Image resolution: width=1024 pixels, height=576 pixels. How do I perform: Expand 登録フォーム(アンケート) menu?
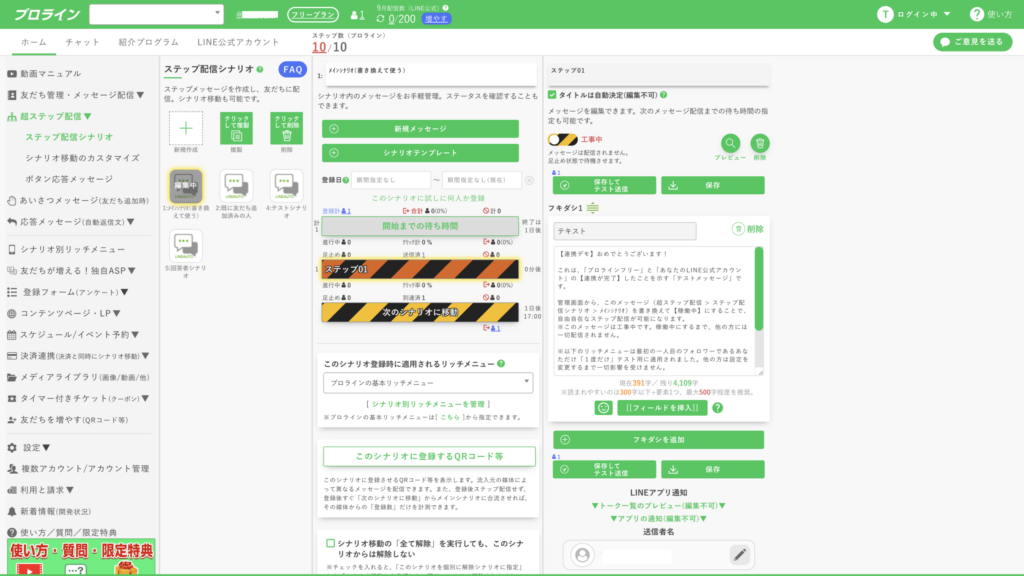coord(68,292)
